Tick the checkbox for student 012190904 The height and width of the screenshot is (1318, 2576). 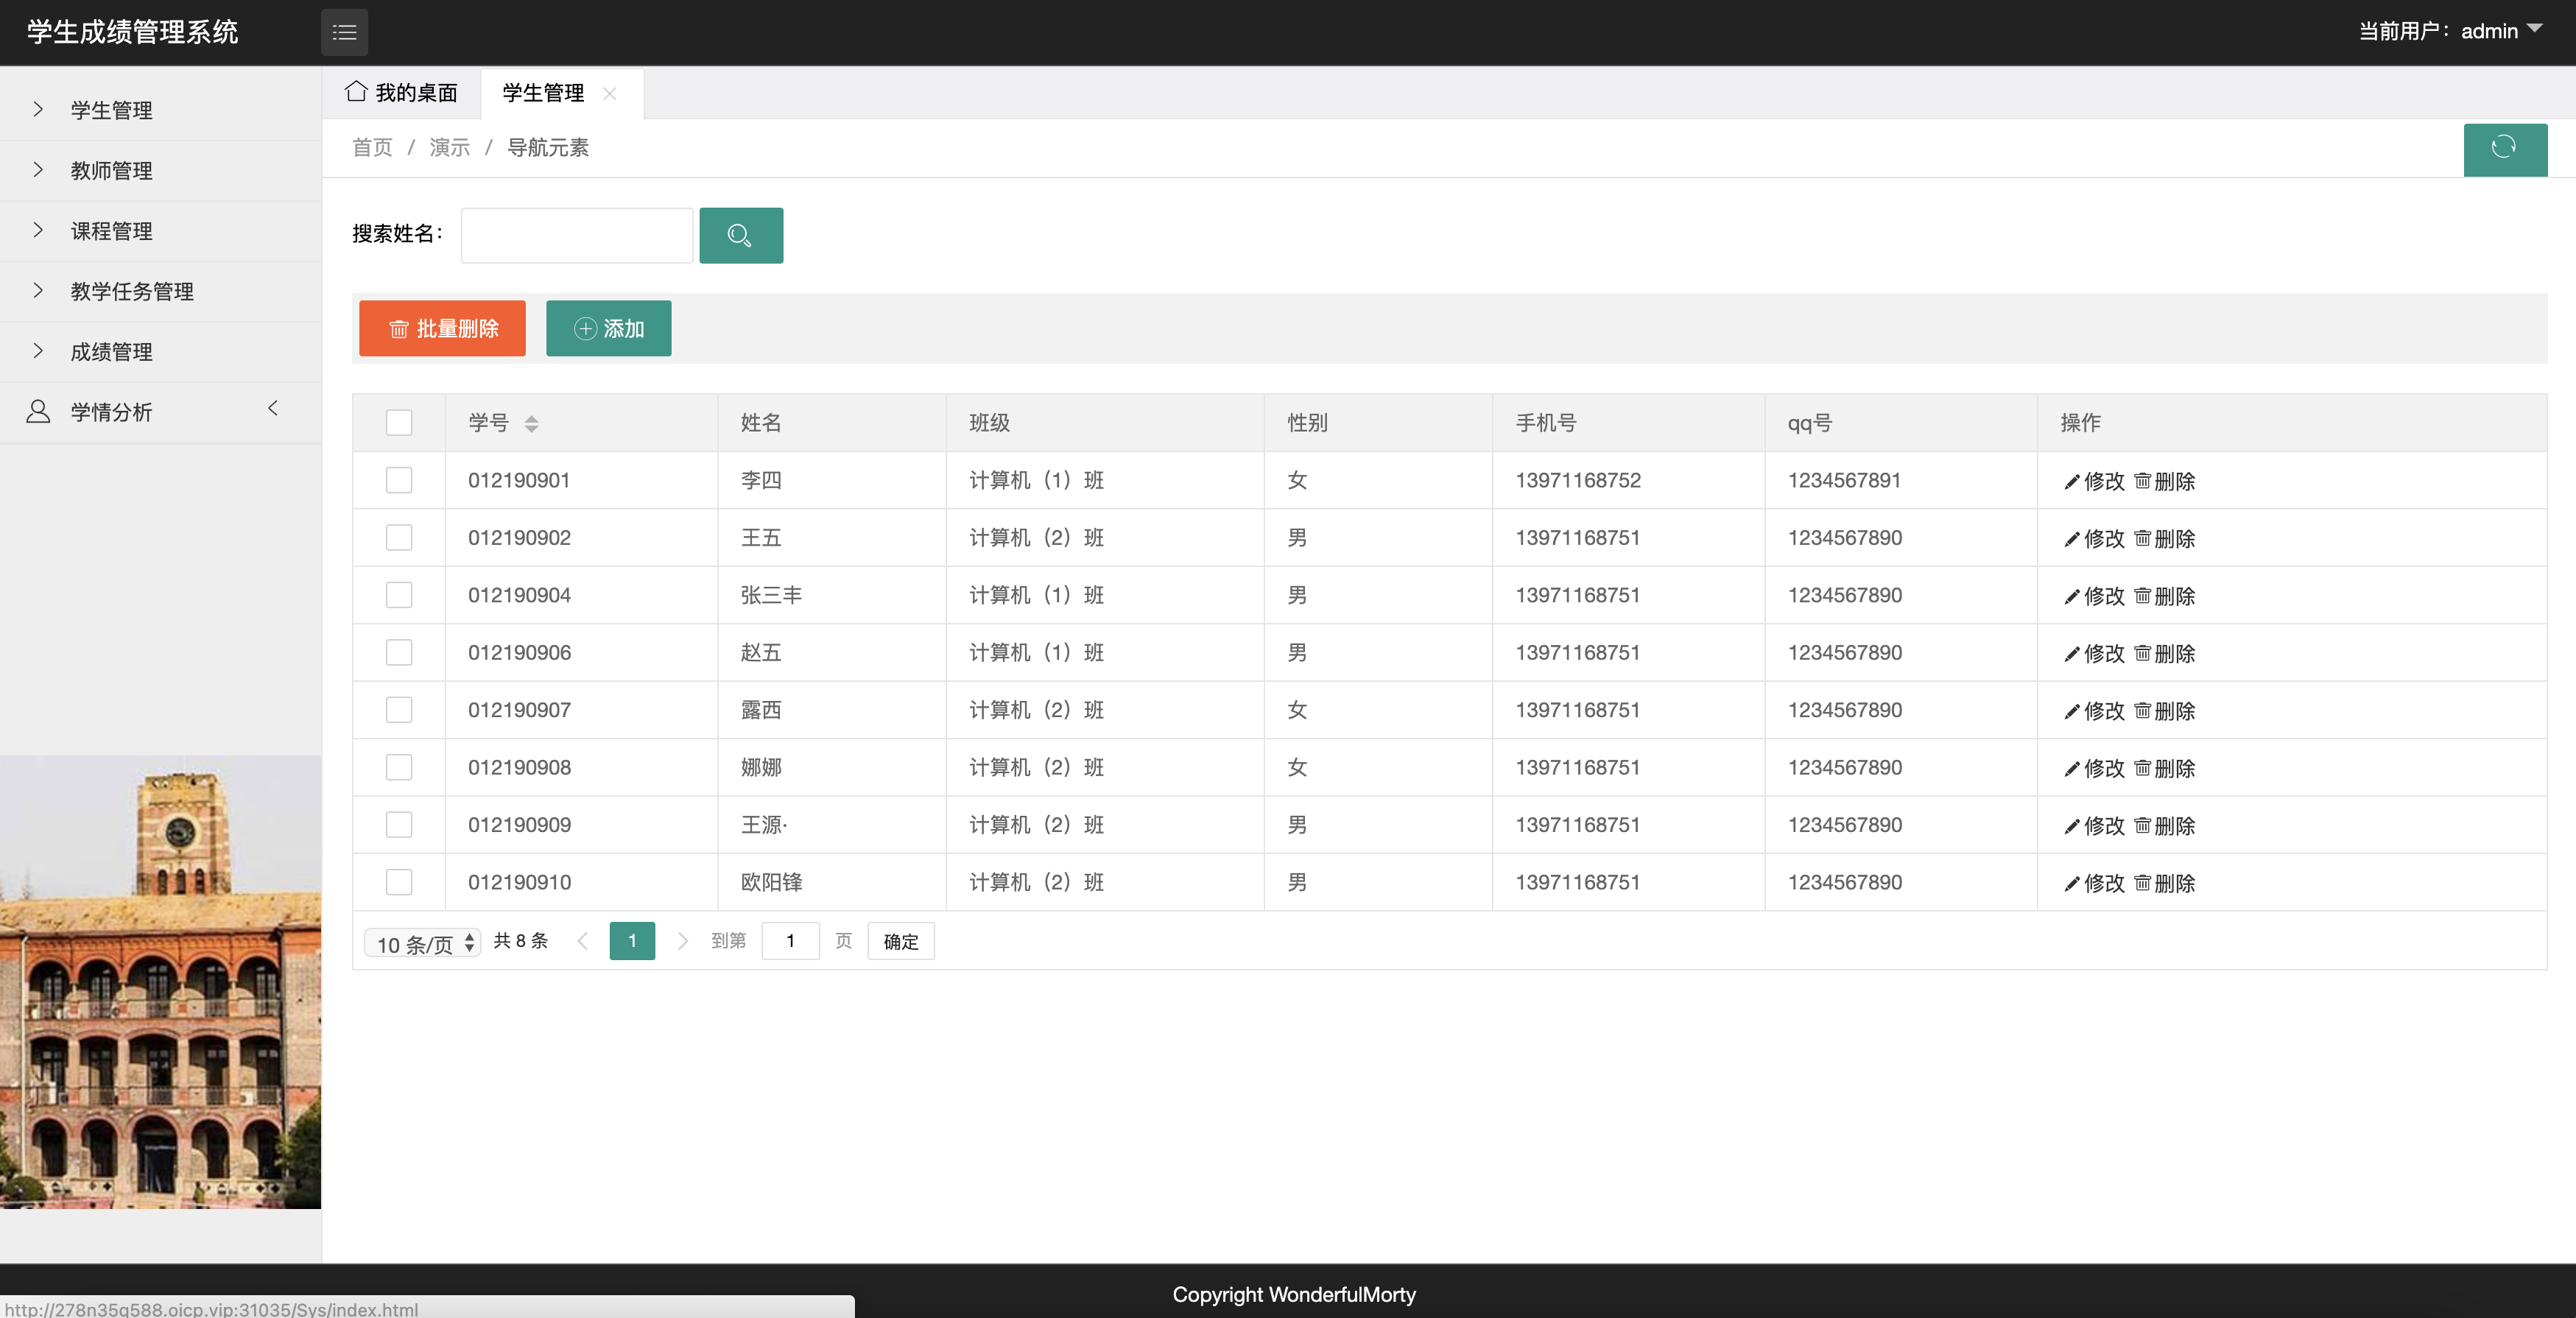(399, 595)
